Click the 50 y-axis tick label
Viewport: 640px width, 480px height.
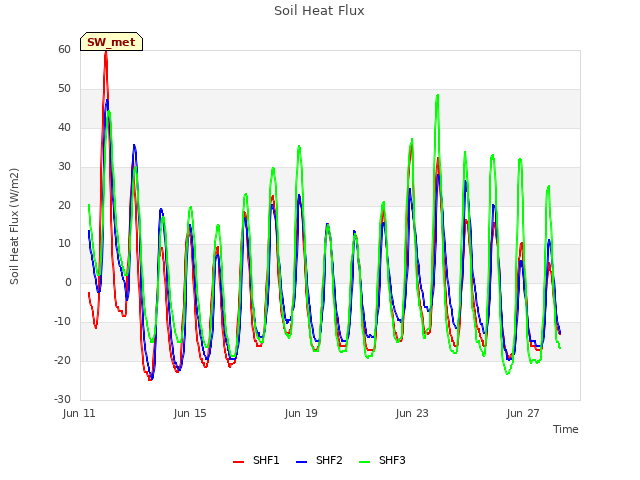(x=64, y=89)
